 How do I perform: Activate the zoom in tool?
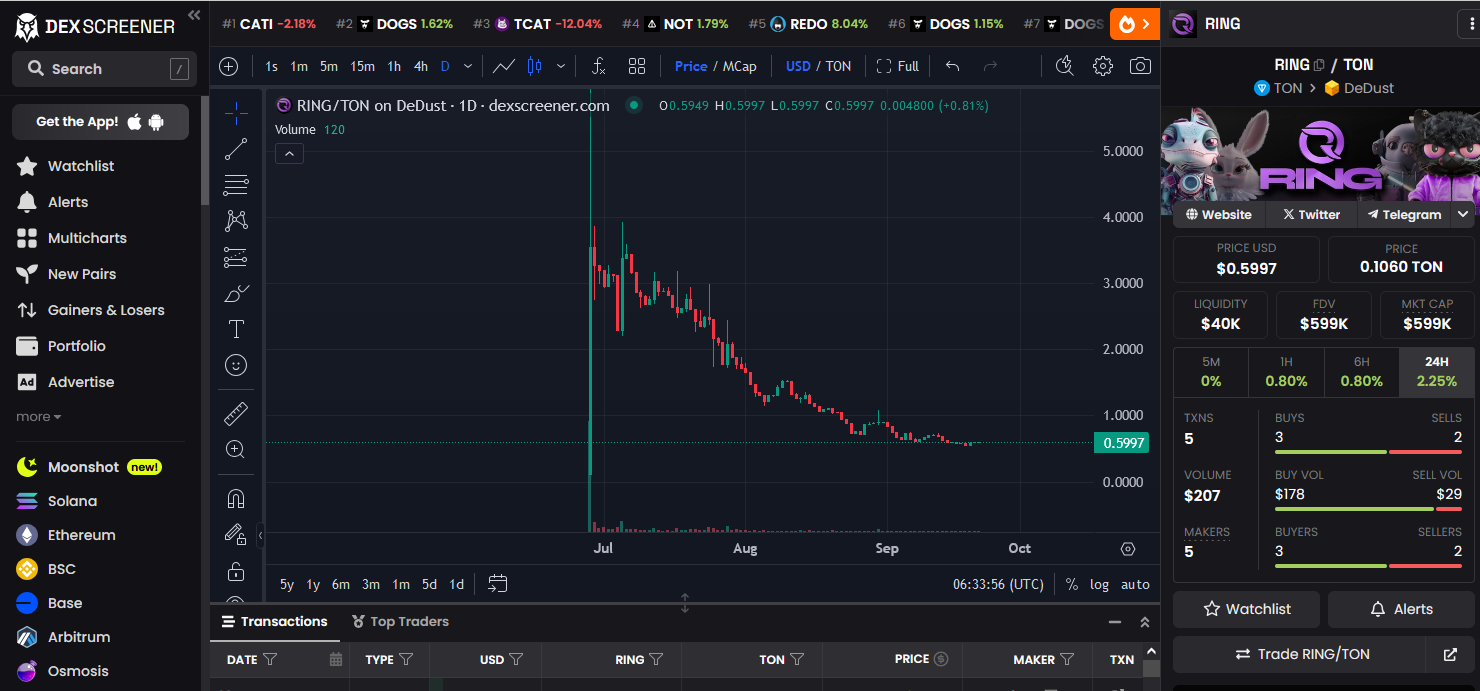click(236, 449)
